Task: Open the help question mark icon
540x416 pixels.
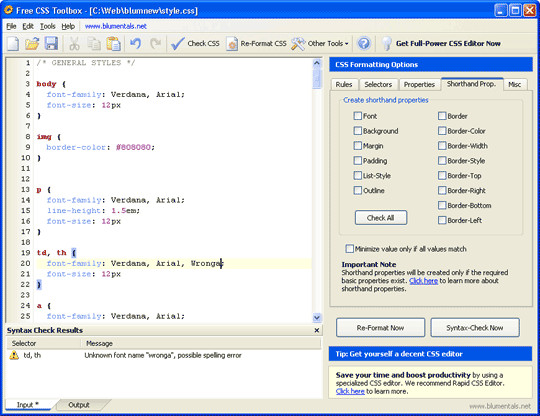Action: pos(364,44)
